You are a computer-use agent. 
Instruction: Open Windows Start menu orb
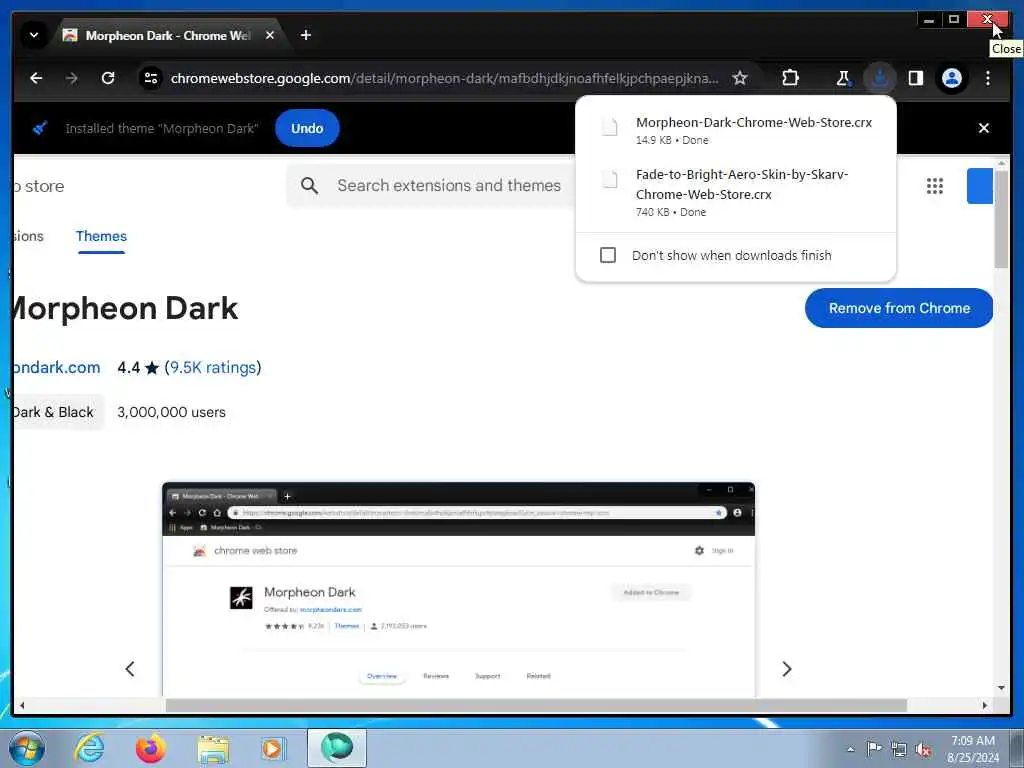27,748
